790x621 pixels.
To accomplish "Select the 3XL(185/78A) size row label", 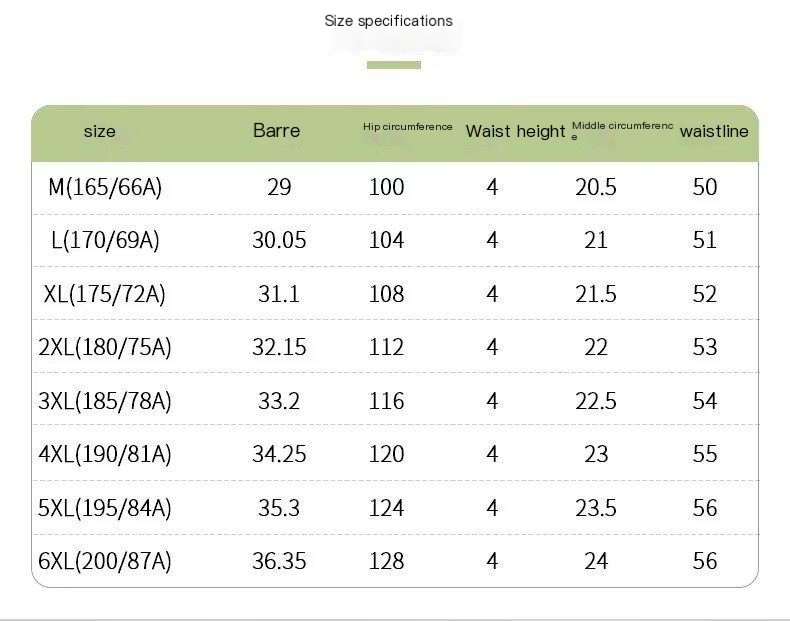I will pyautogui.click(x=105, y=401).
